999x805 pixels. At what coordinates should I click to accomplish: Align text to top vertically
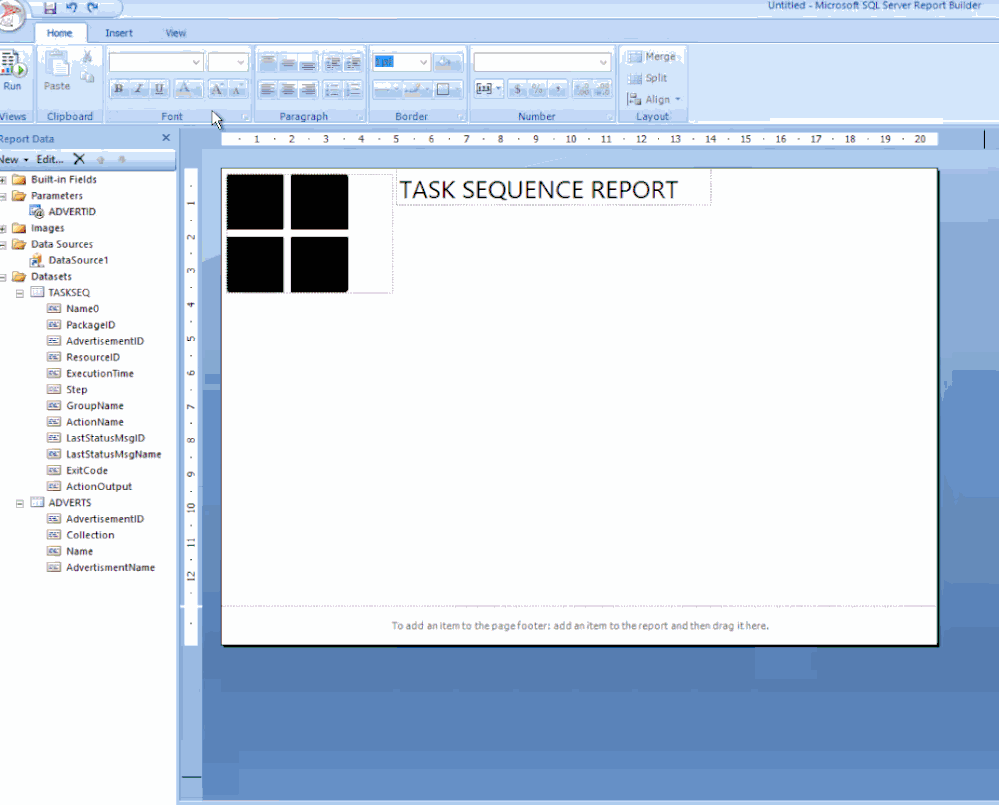(x=268, y=62)
